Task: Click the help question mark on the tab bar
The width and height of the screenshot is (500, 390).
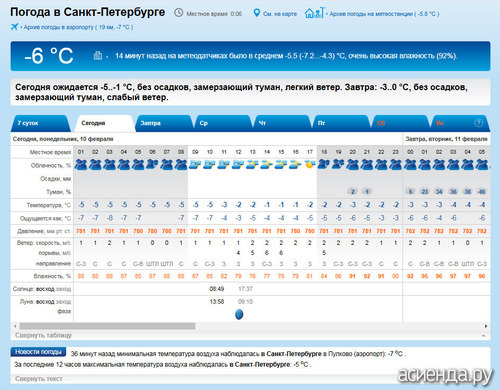Action: coord(478,123)
